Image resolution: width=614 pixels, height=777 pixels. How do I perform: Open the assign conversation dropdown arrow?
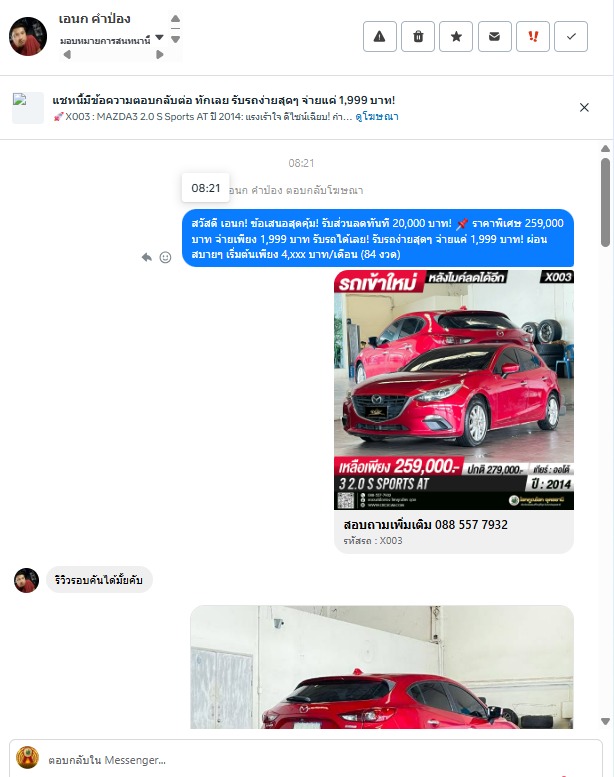coord(159,38)
